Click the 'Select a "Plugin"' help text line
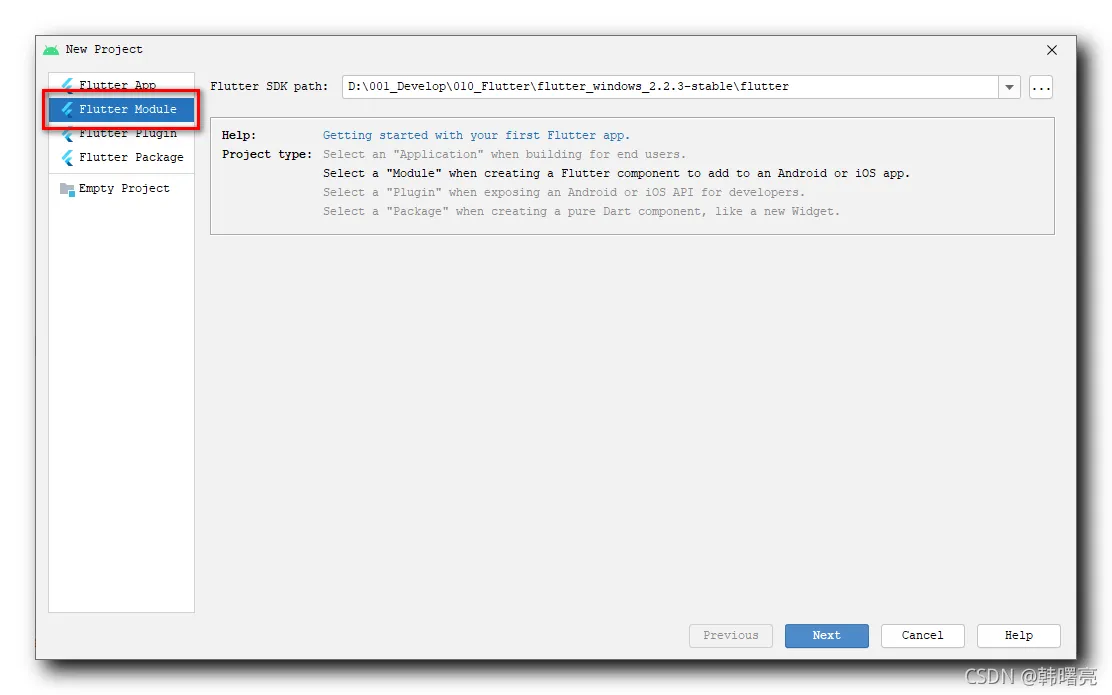 click(564, 193)
